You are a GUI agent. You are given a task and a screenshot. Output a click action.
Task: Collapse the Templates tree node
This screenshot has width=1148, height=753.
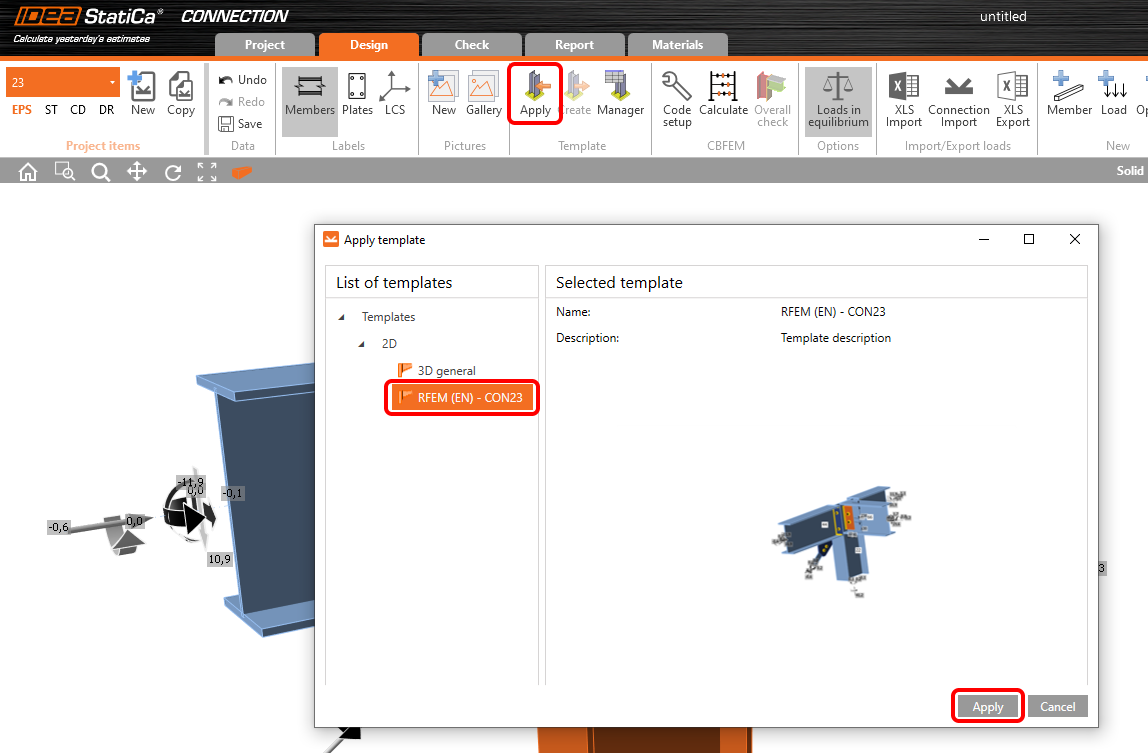tap(342, 317)
